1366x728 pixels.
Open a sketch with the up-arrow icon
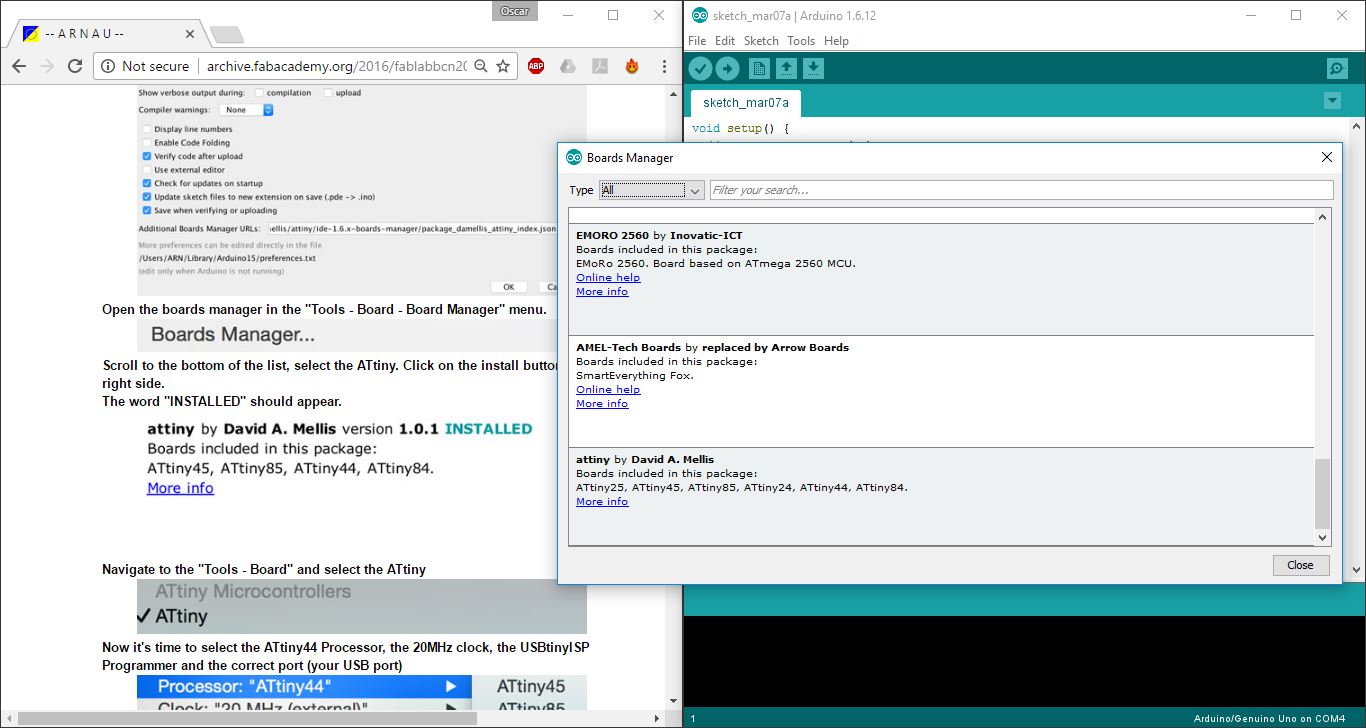(786, 68)
